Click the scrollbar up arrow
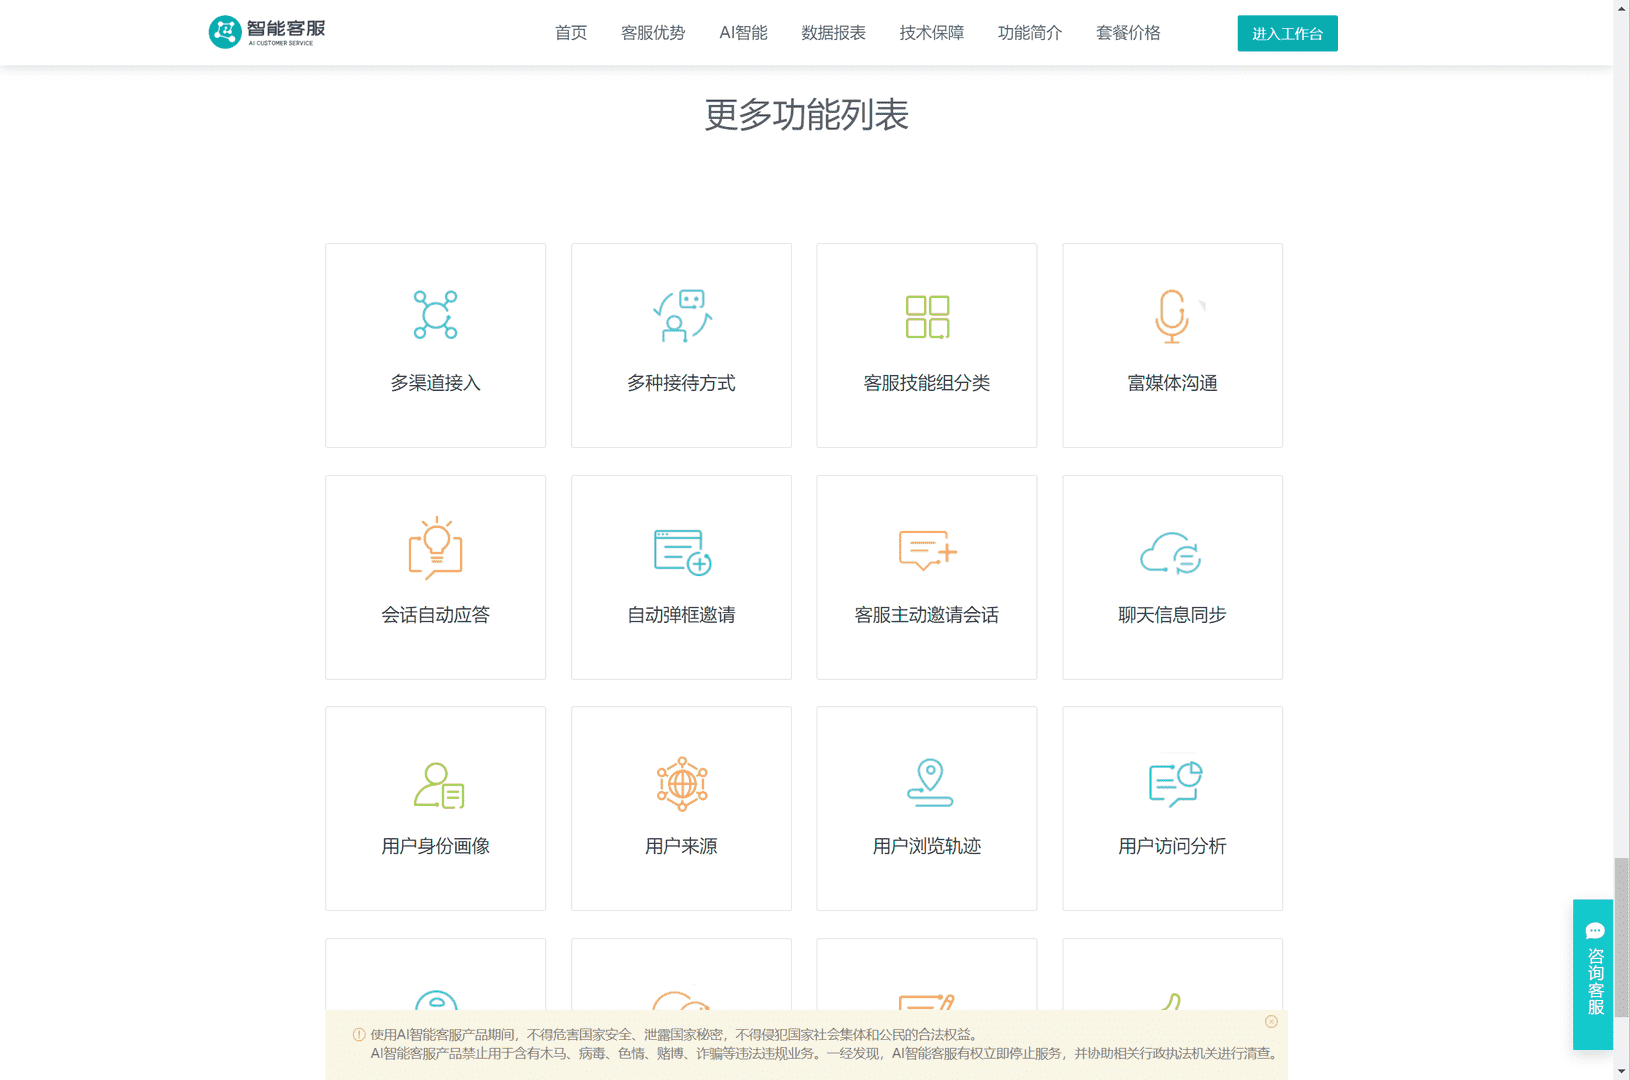 tap(1621, 8)
